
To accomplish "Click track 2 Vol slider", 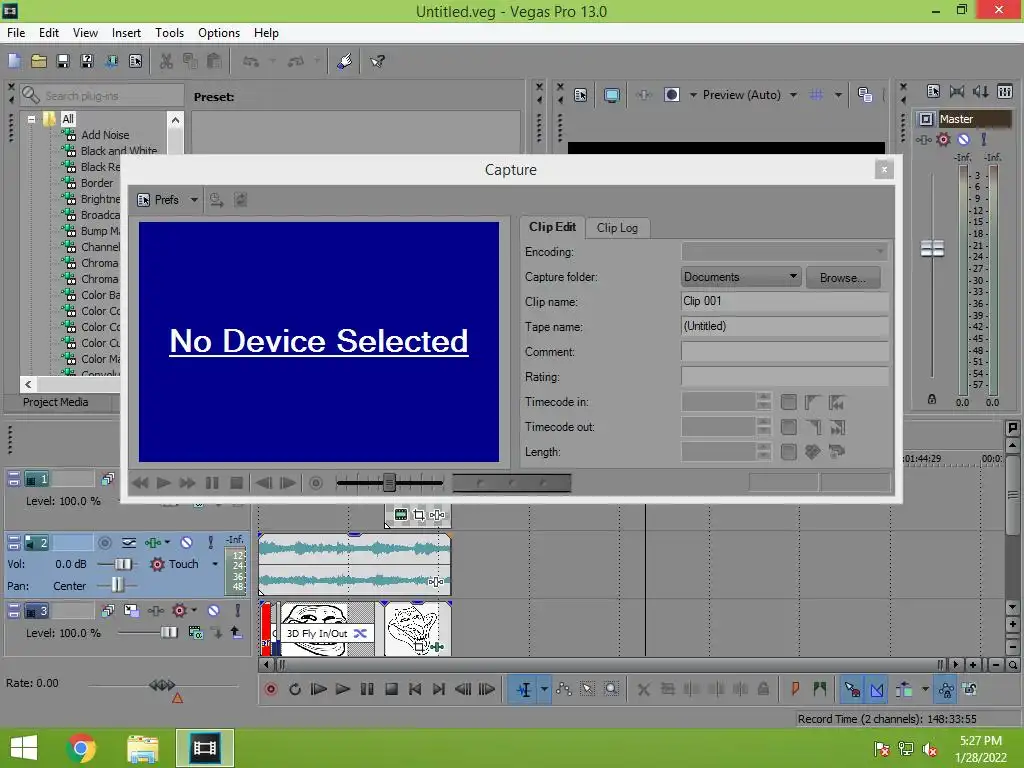I will click(x=122, y=564).
